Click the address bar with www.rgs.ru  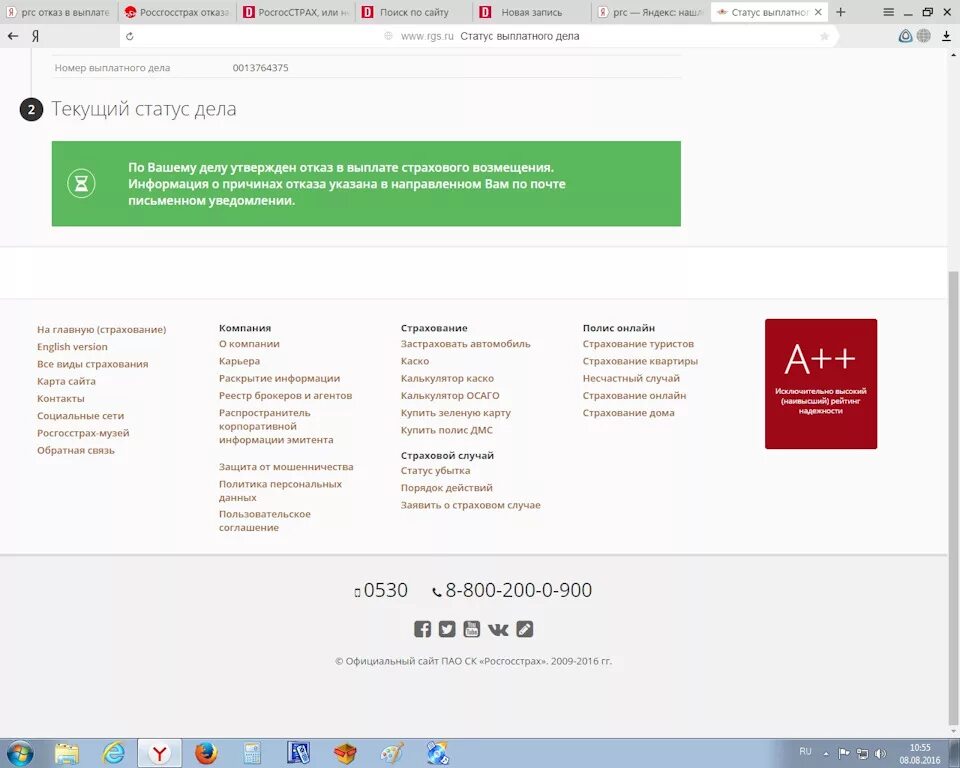478,36
